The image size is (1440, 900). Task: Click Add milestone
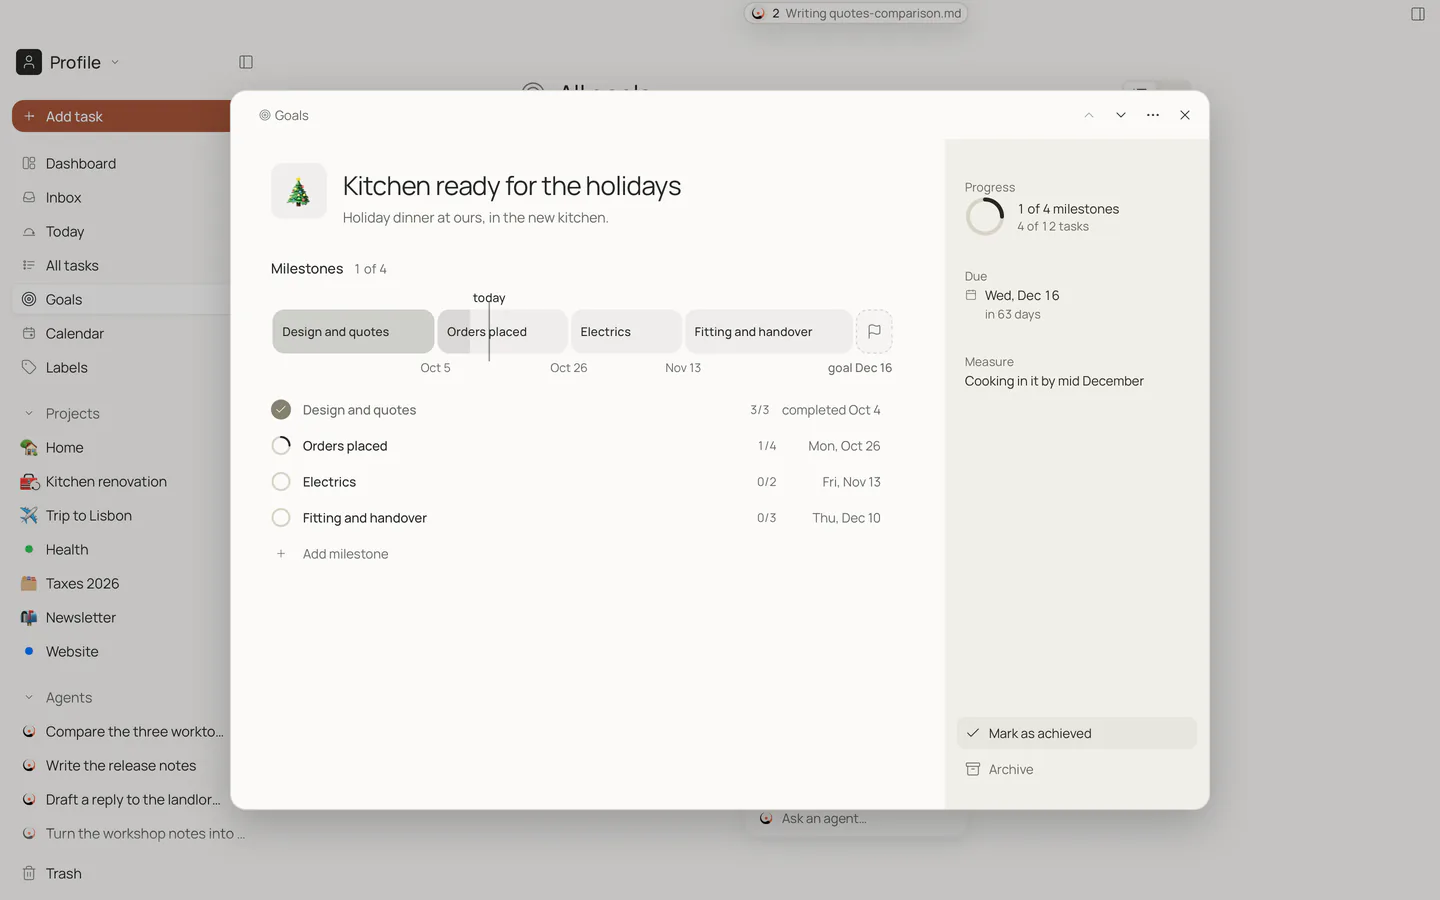coord(345,554)
